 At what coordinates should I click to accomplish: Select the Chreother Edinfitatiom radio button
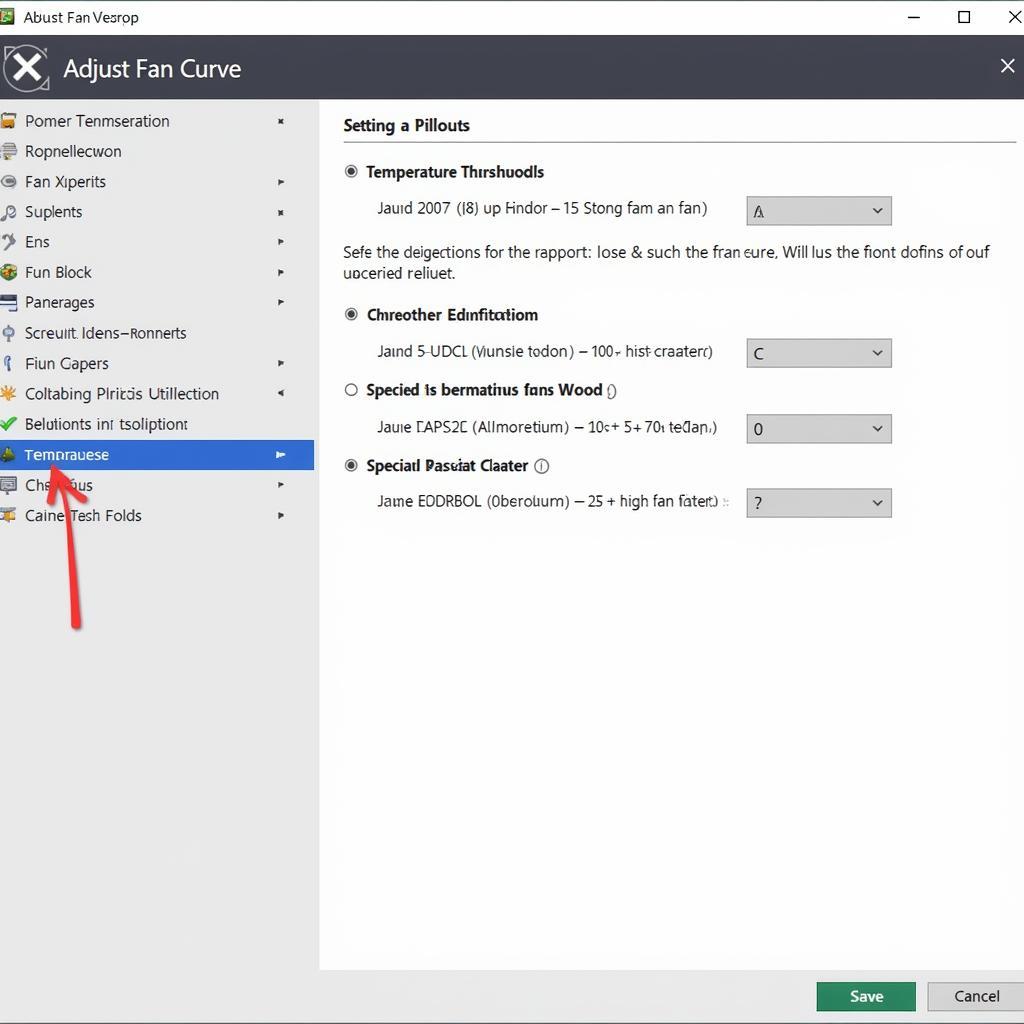351,315
